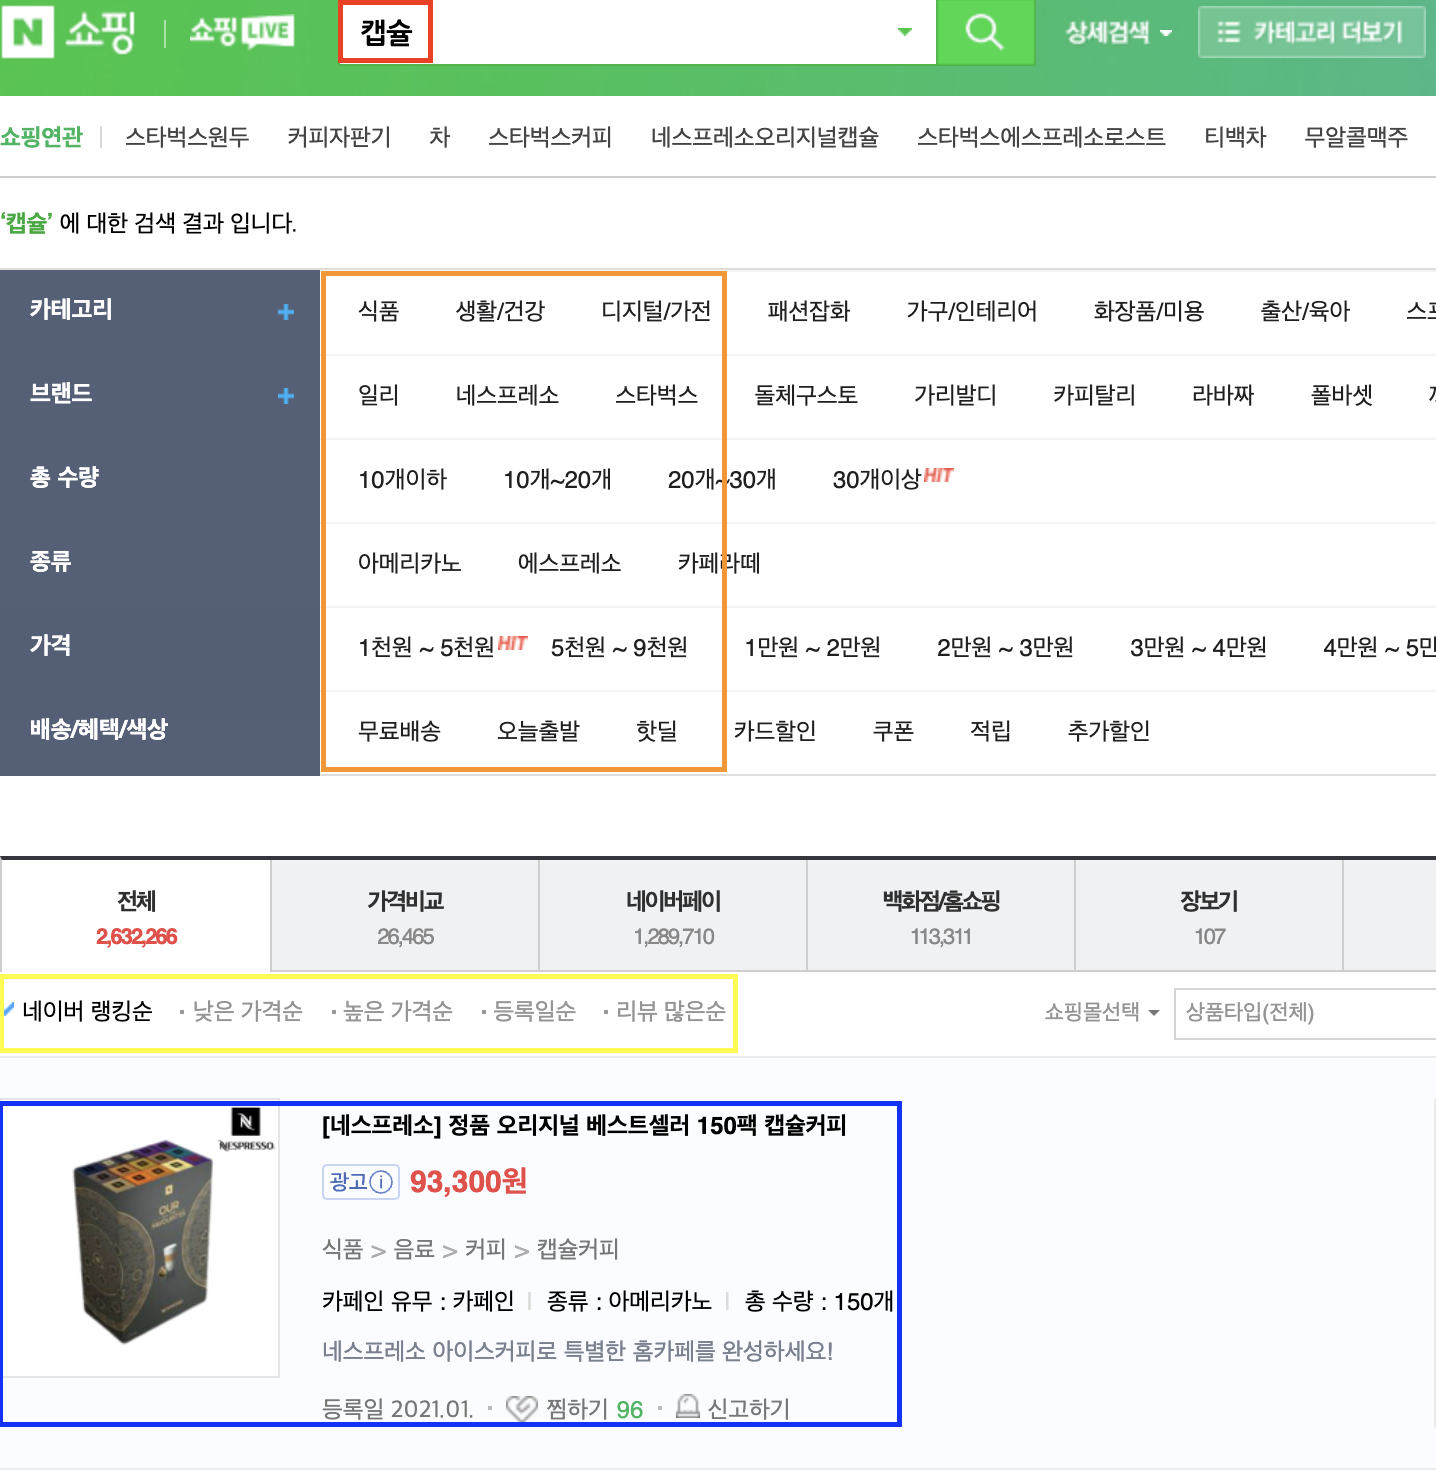Filter by 추가할인
Screen dimensions: 1436x1470
coord(1109,731)
